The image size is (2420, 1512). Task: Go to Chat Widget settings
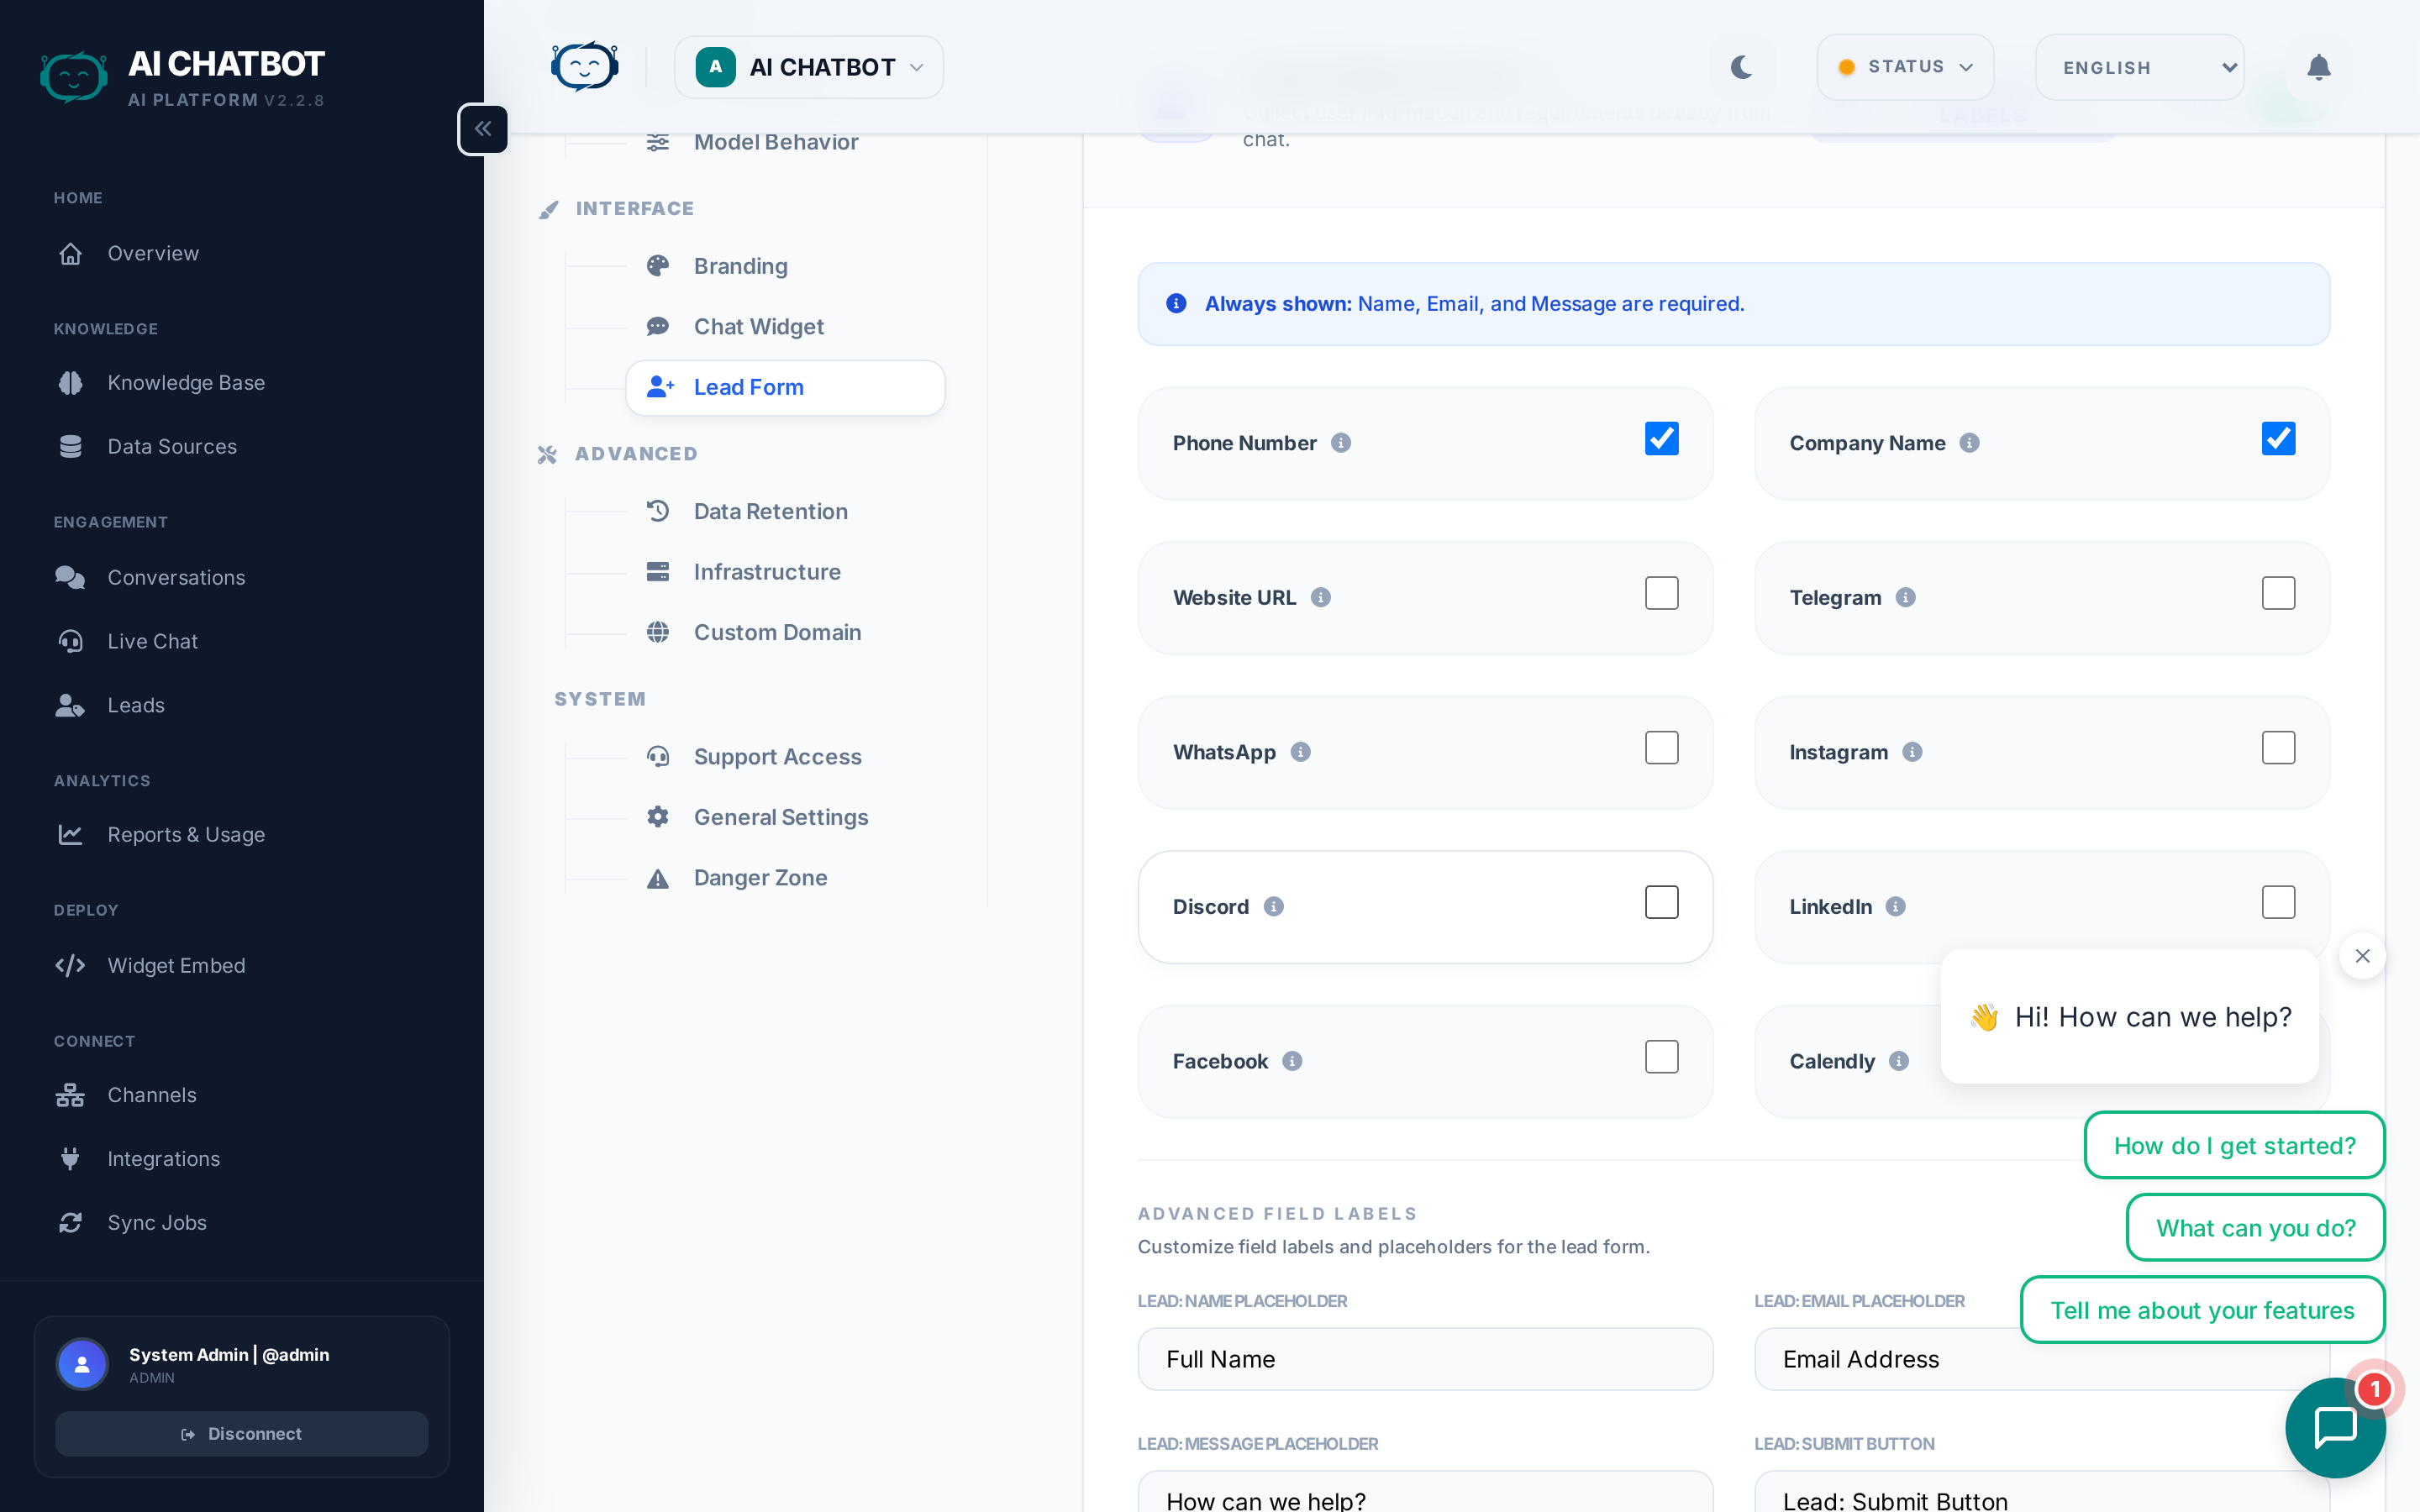pos(758,327)
